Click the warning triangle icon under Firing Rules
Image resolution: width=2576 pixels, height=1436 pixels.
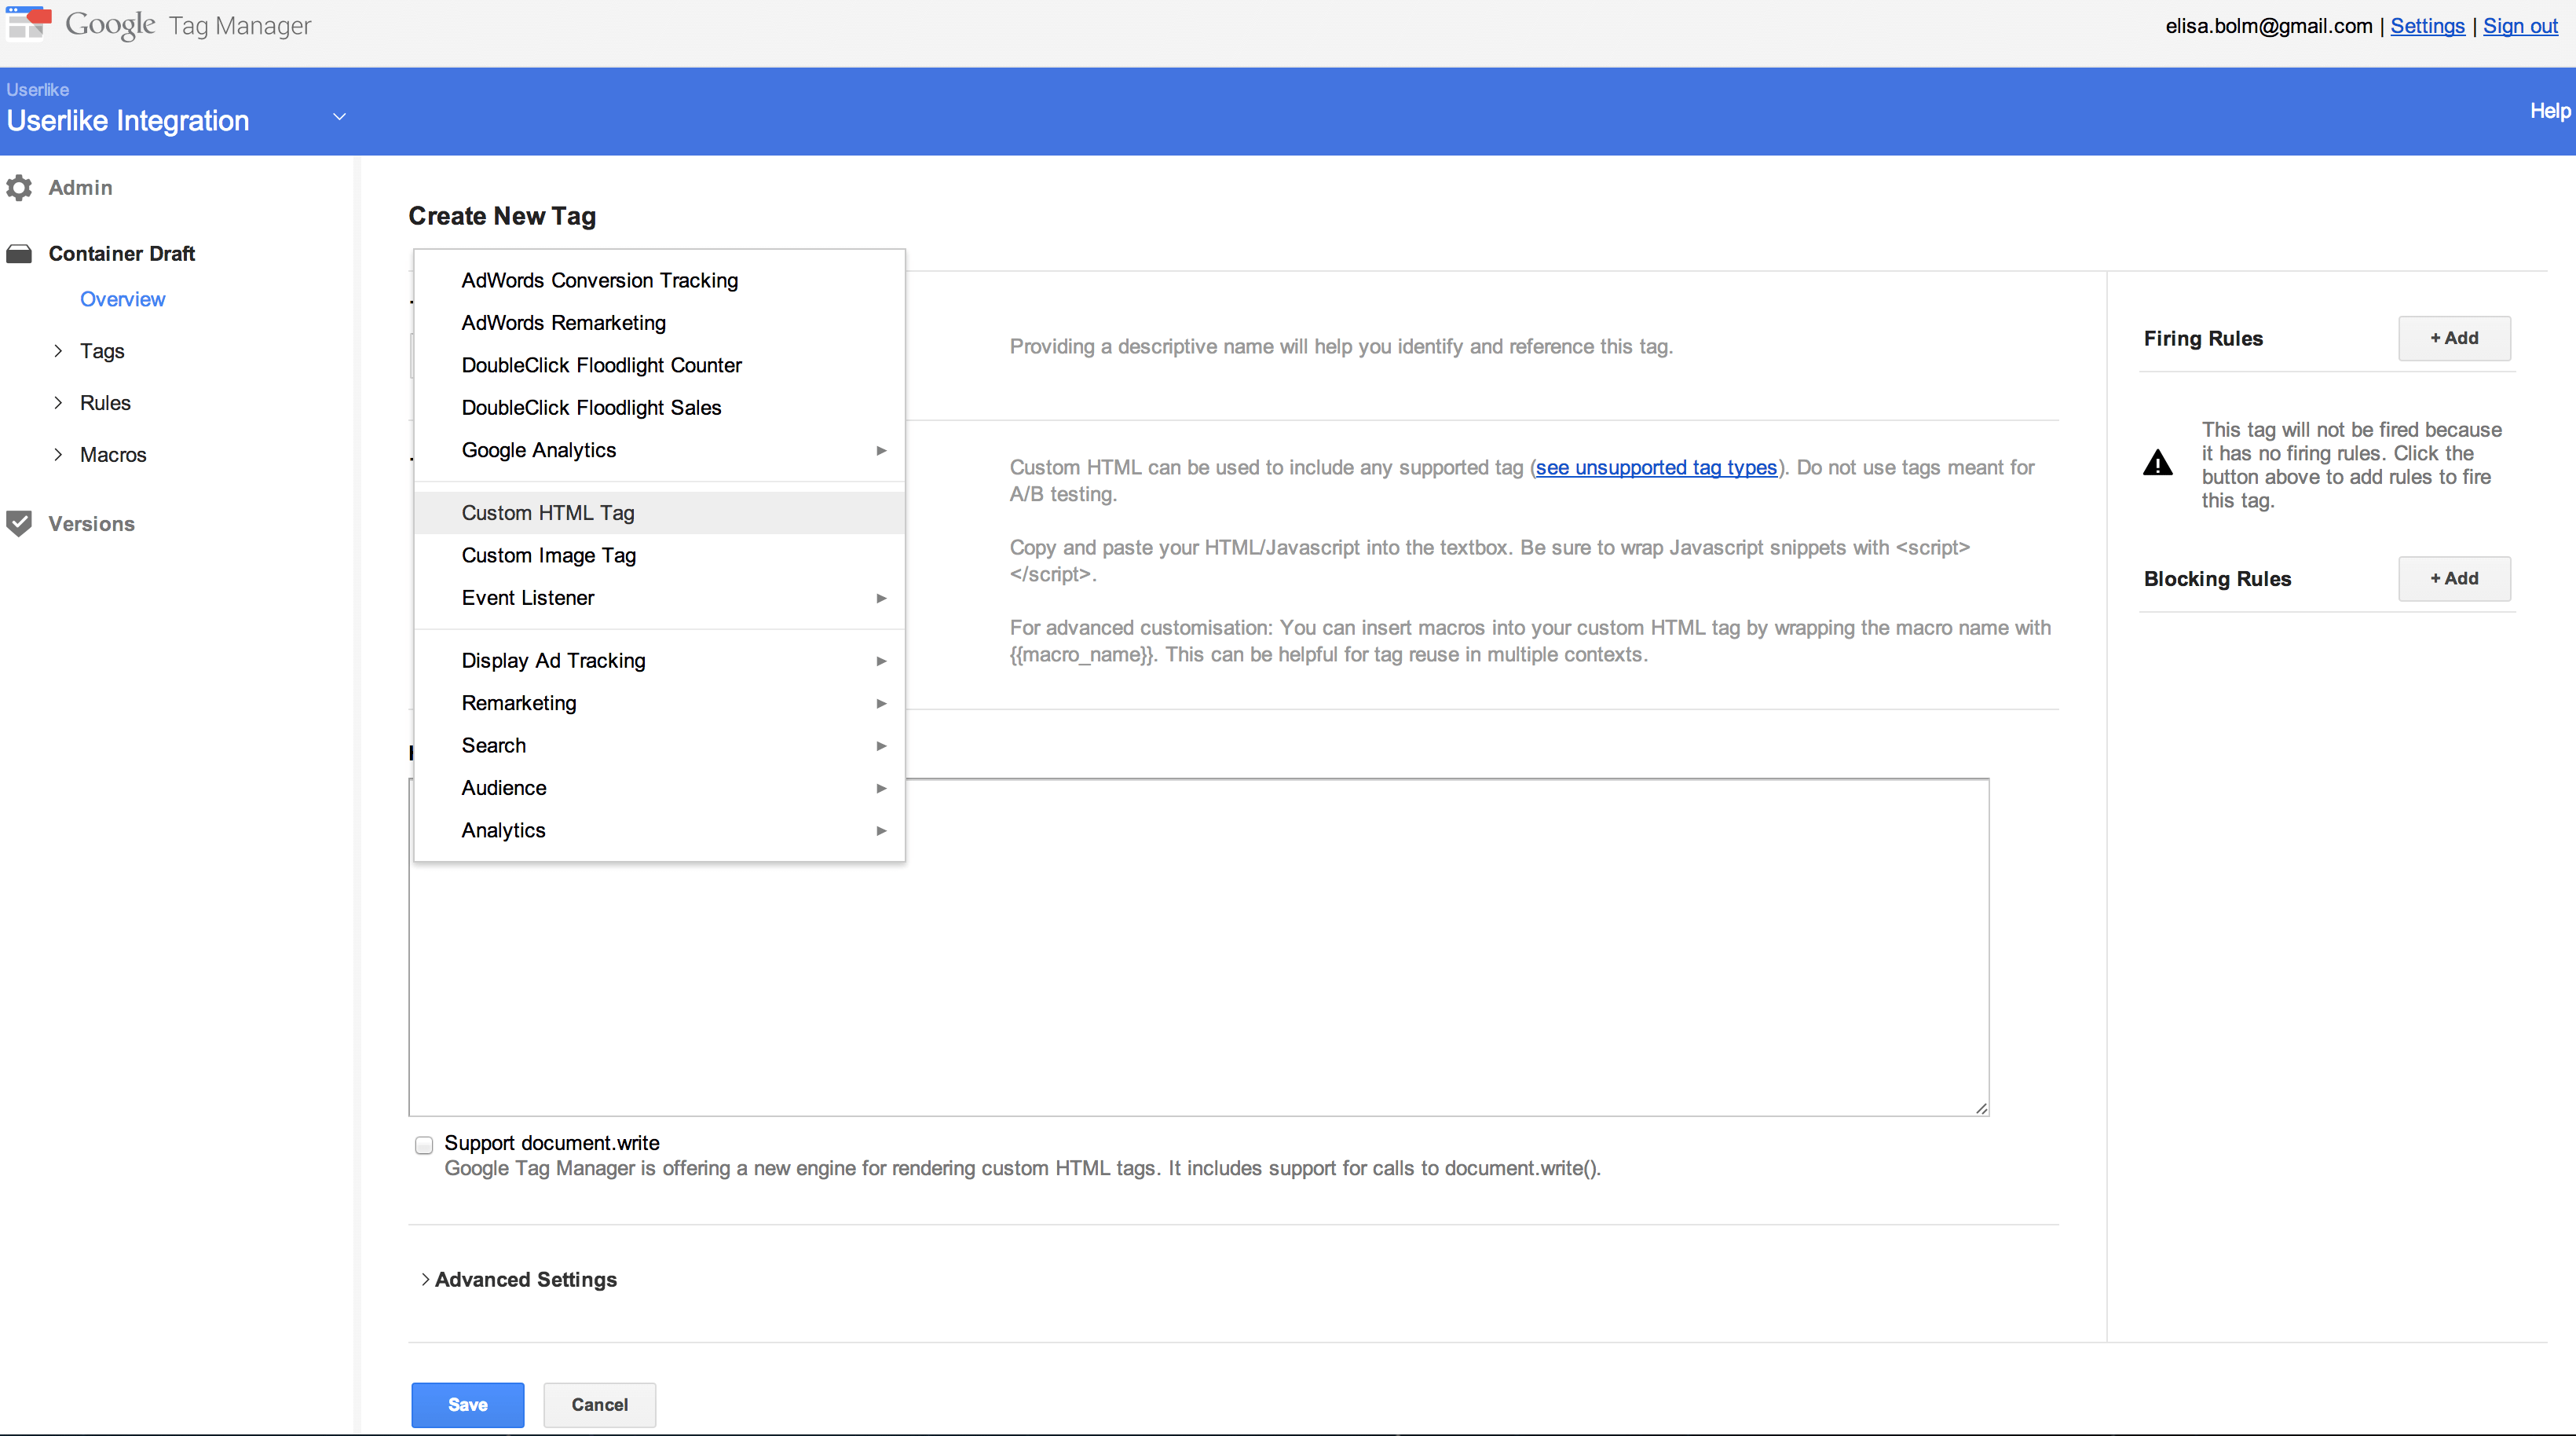pyautogui.click(x=2158, y=463)
